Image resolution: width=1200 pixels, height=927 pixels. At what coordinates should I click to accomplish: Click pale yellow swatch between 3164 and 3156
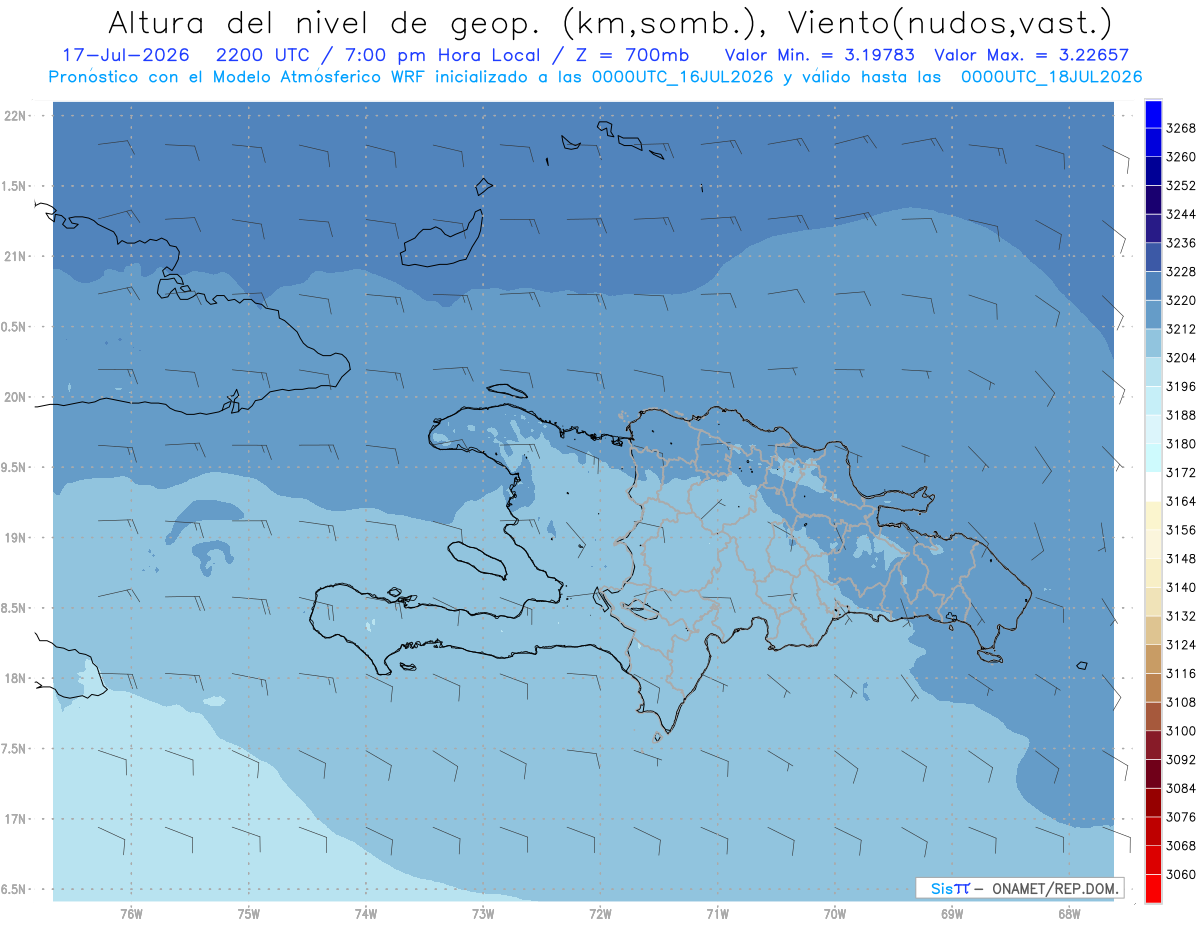click(1153, 516)
